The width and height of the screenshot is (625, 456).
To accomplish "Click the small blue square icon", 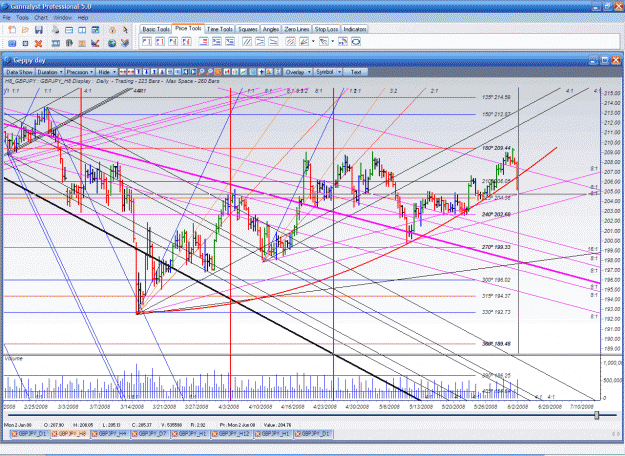I will click(x=25, y=43).
